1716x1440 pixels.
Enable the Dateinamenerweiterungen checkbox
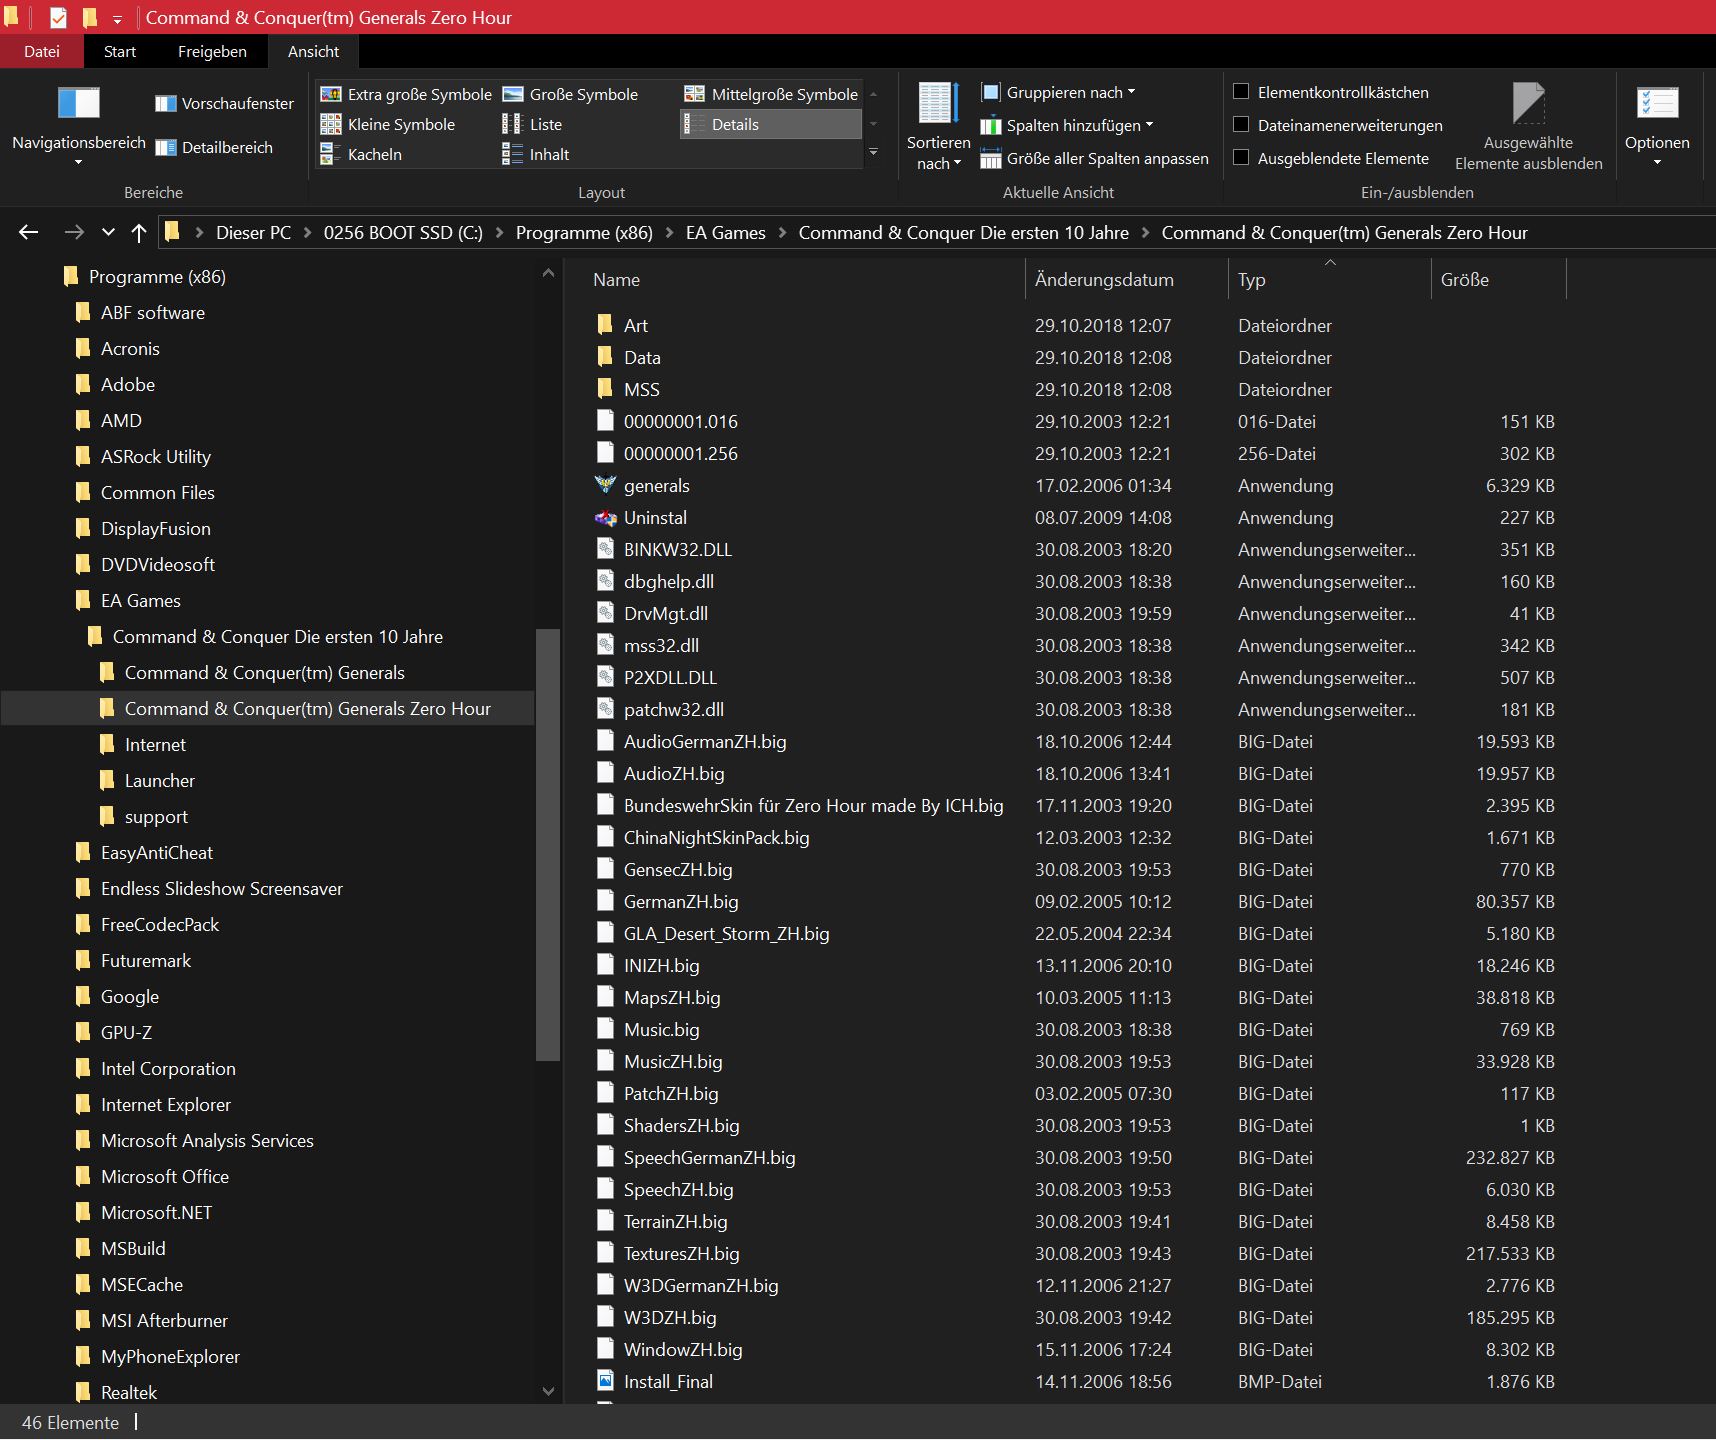[x=1241, y=125]
